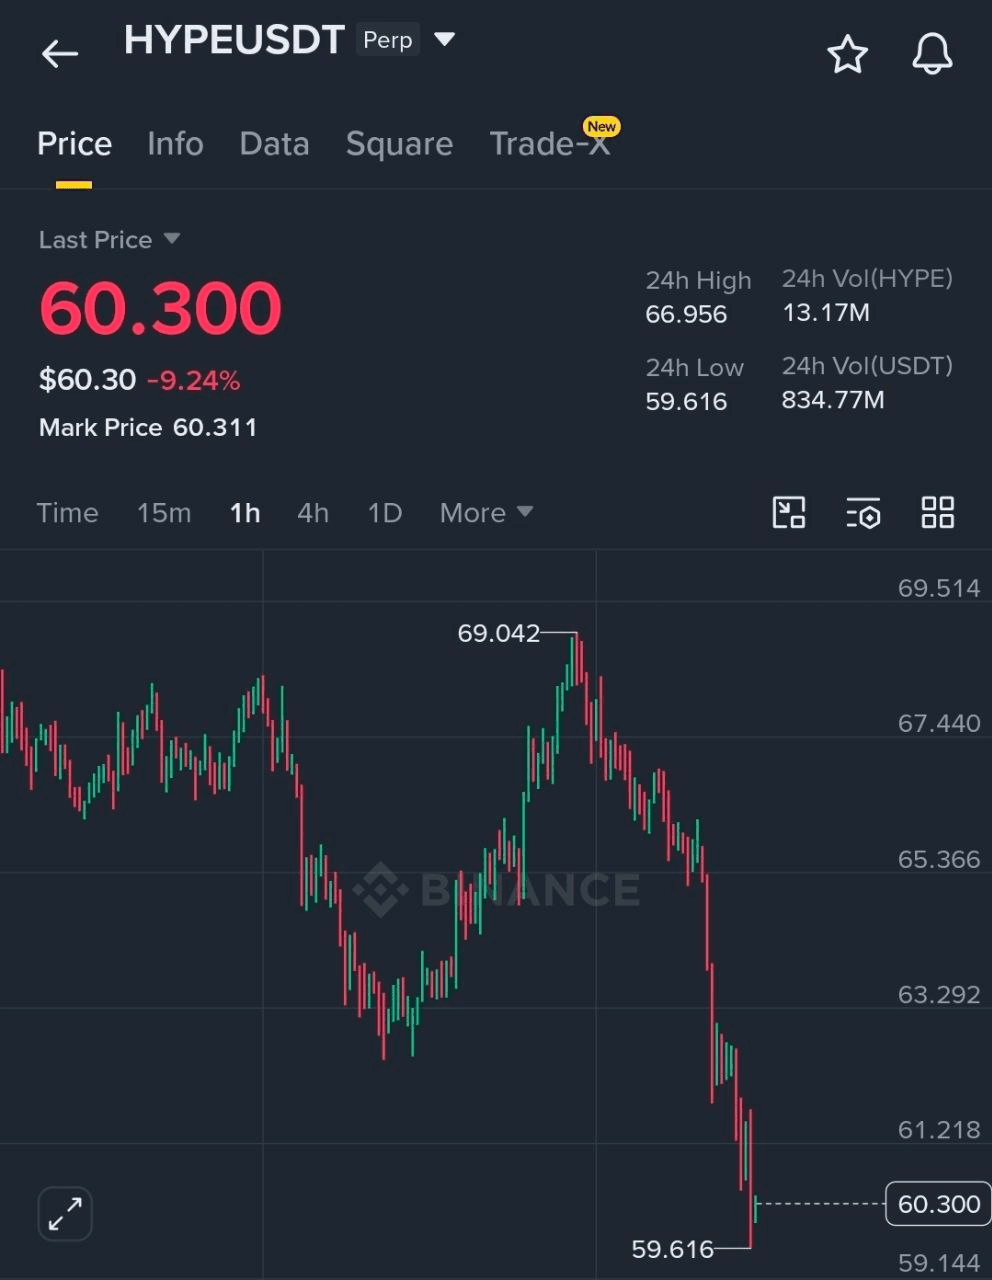992x1280 pixels.
Task: Select the 1D chart interval
Action: (385, 513)
